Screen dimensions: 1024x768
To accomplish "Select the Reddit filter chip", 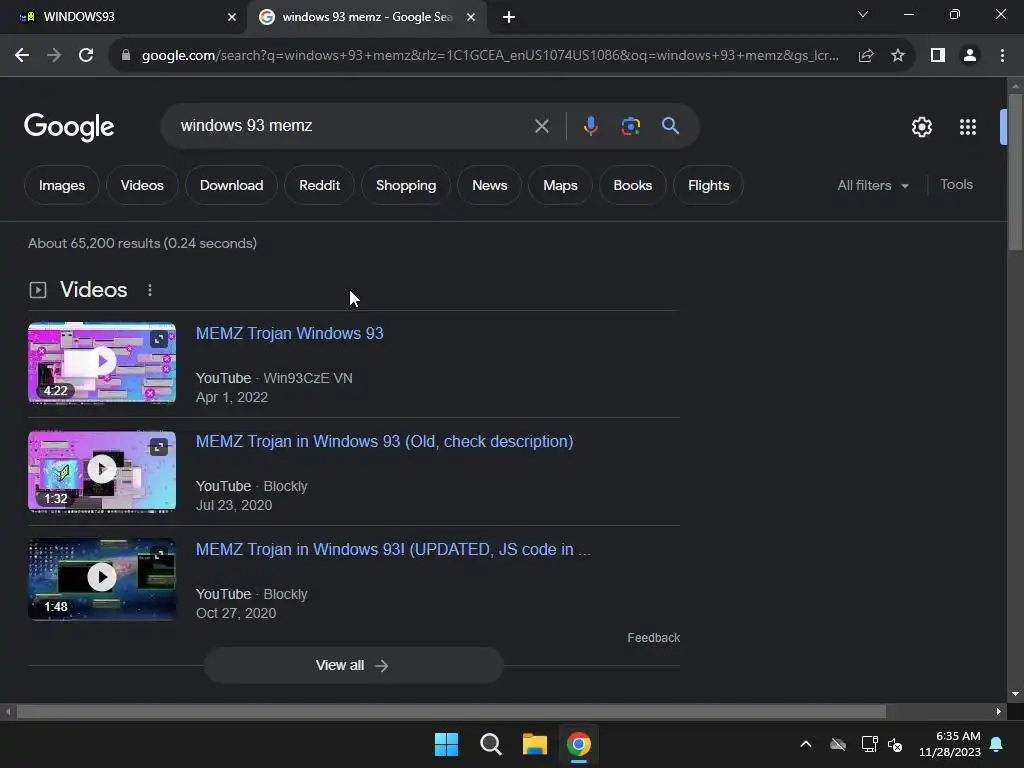I will pos(319,185).
